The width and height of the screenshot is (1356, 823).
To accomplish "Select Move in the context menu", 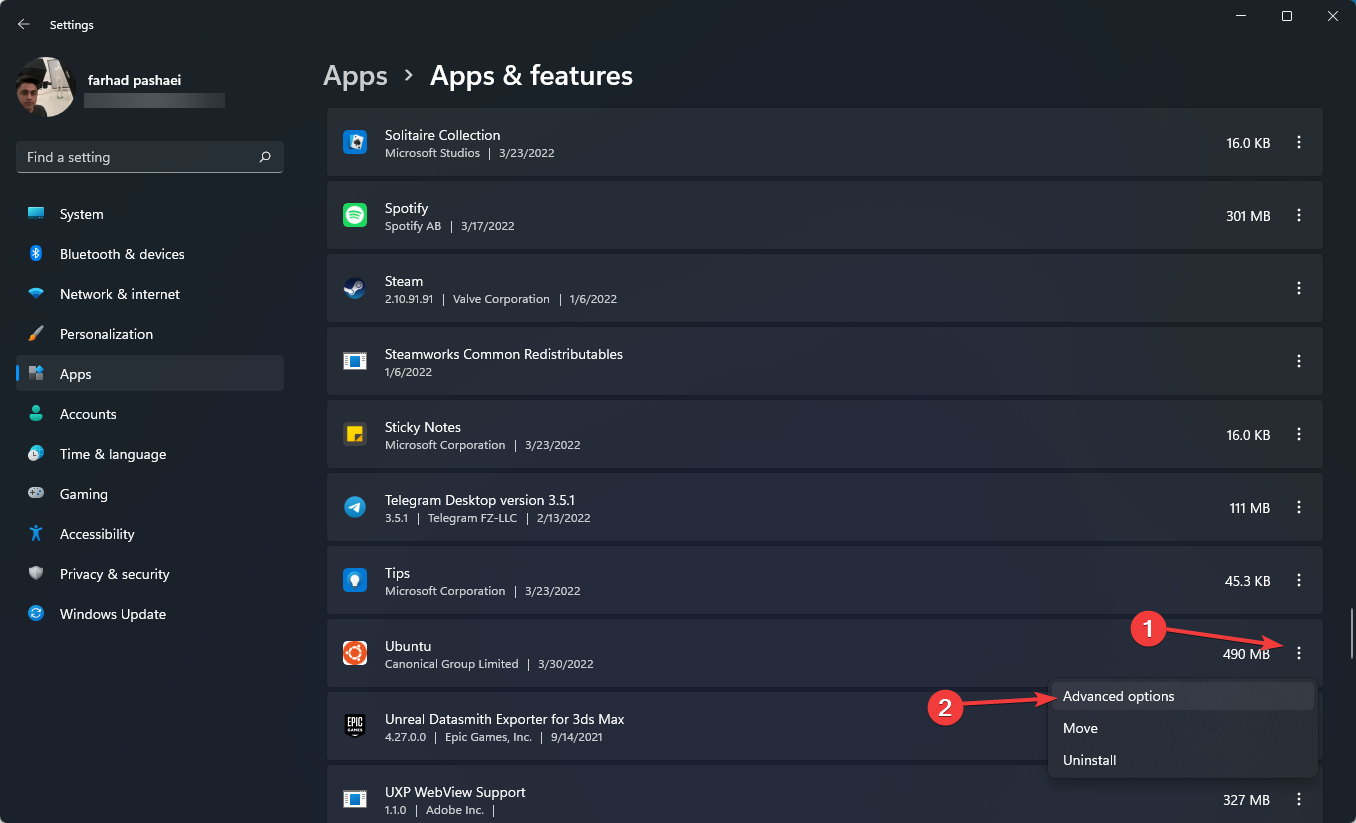I will point(1080,728).
